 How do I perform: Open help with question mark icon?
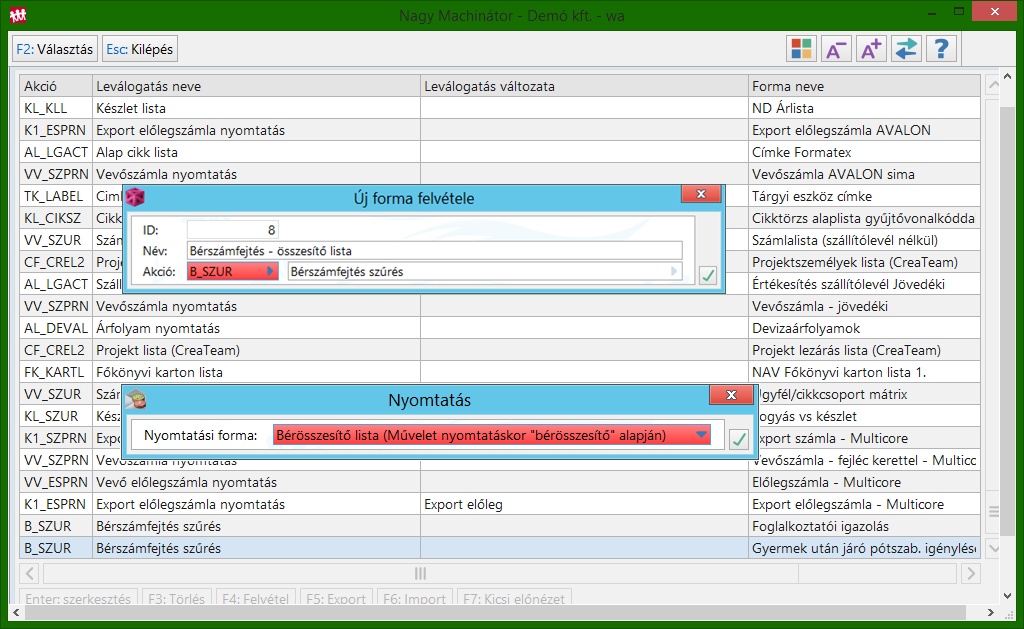(941, 49)
